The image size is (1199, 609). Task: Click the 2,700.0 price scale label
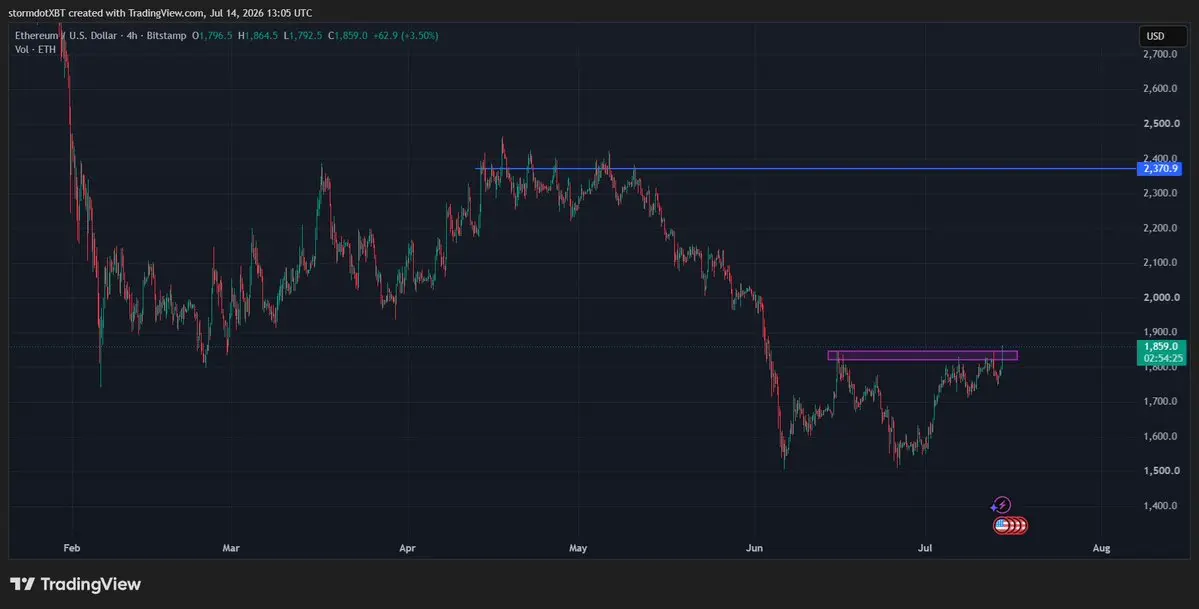click(1160, 54)
